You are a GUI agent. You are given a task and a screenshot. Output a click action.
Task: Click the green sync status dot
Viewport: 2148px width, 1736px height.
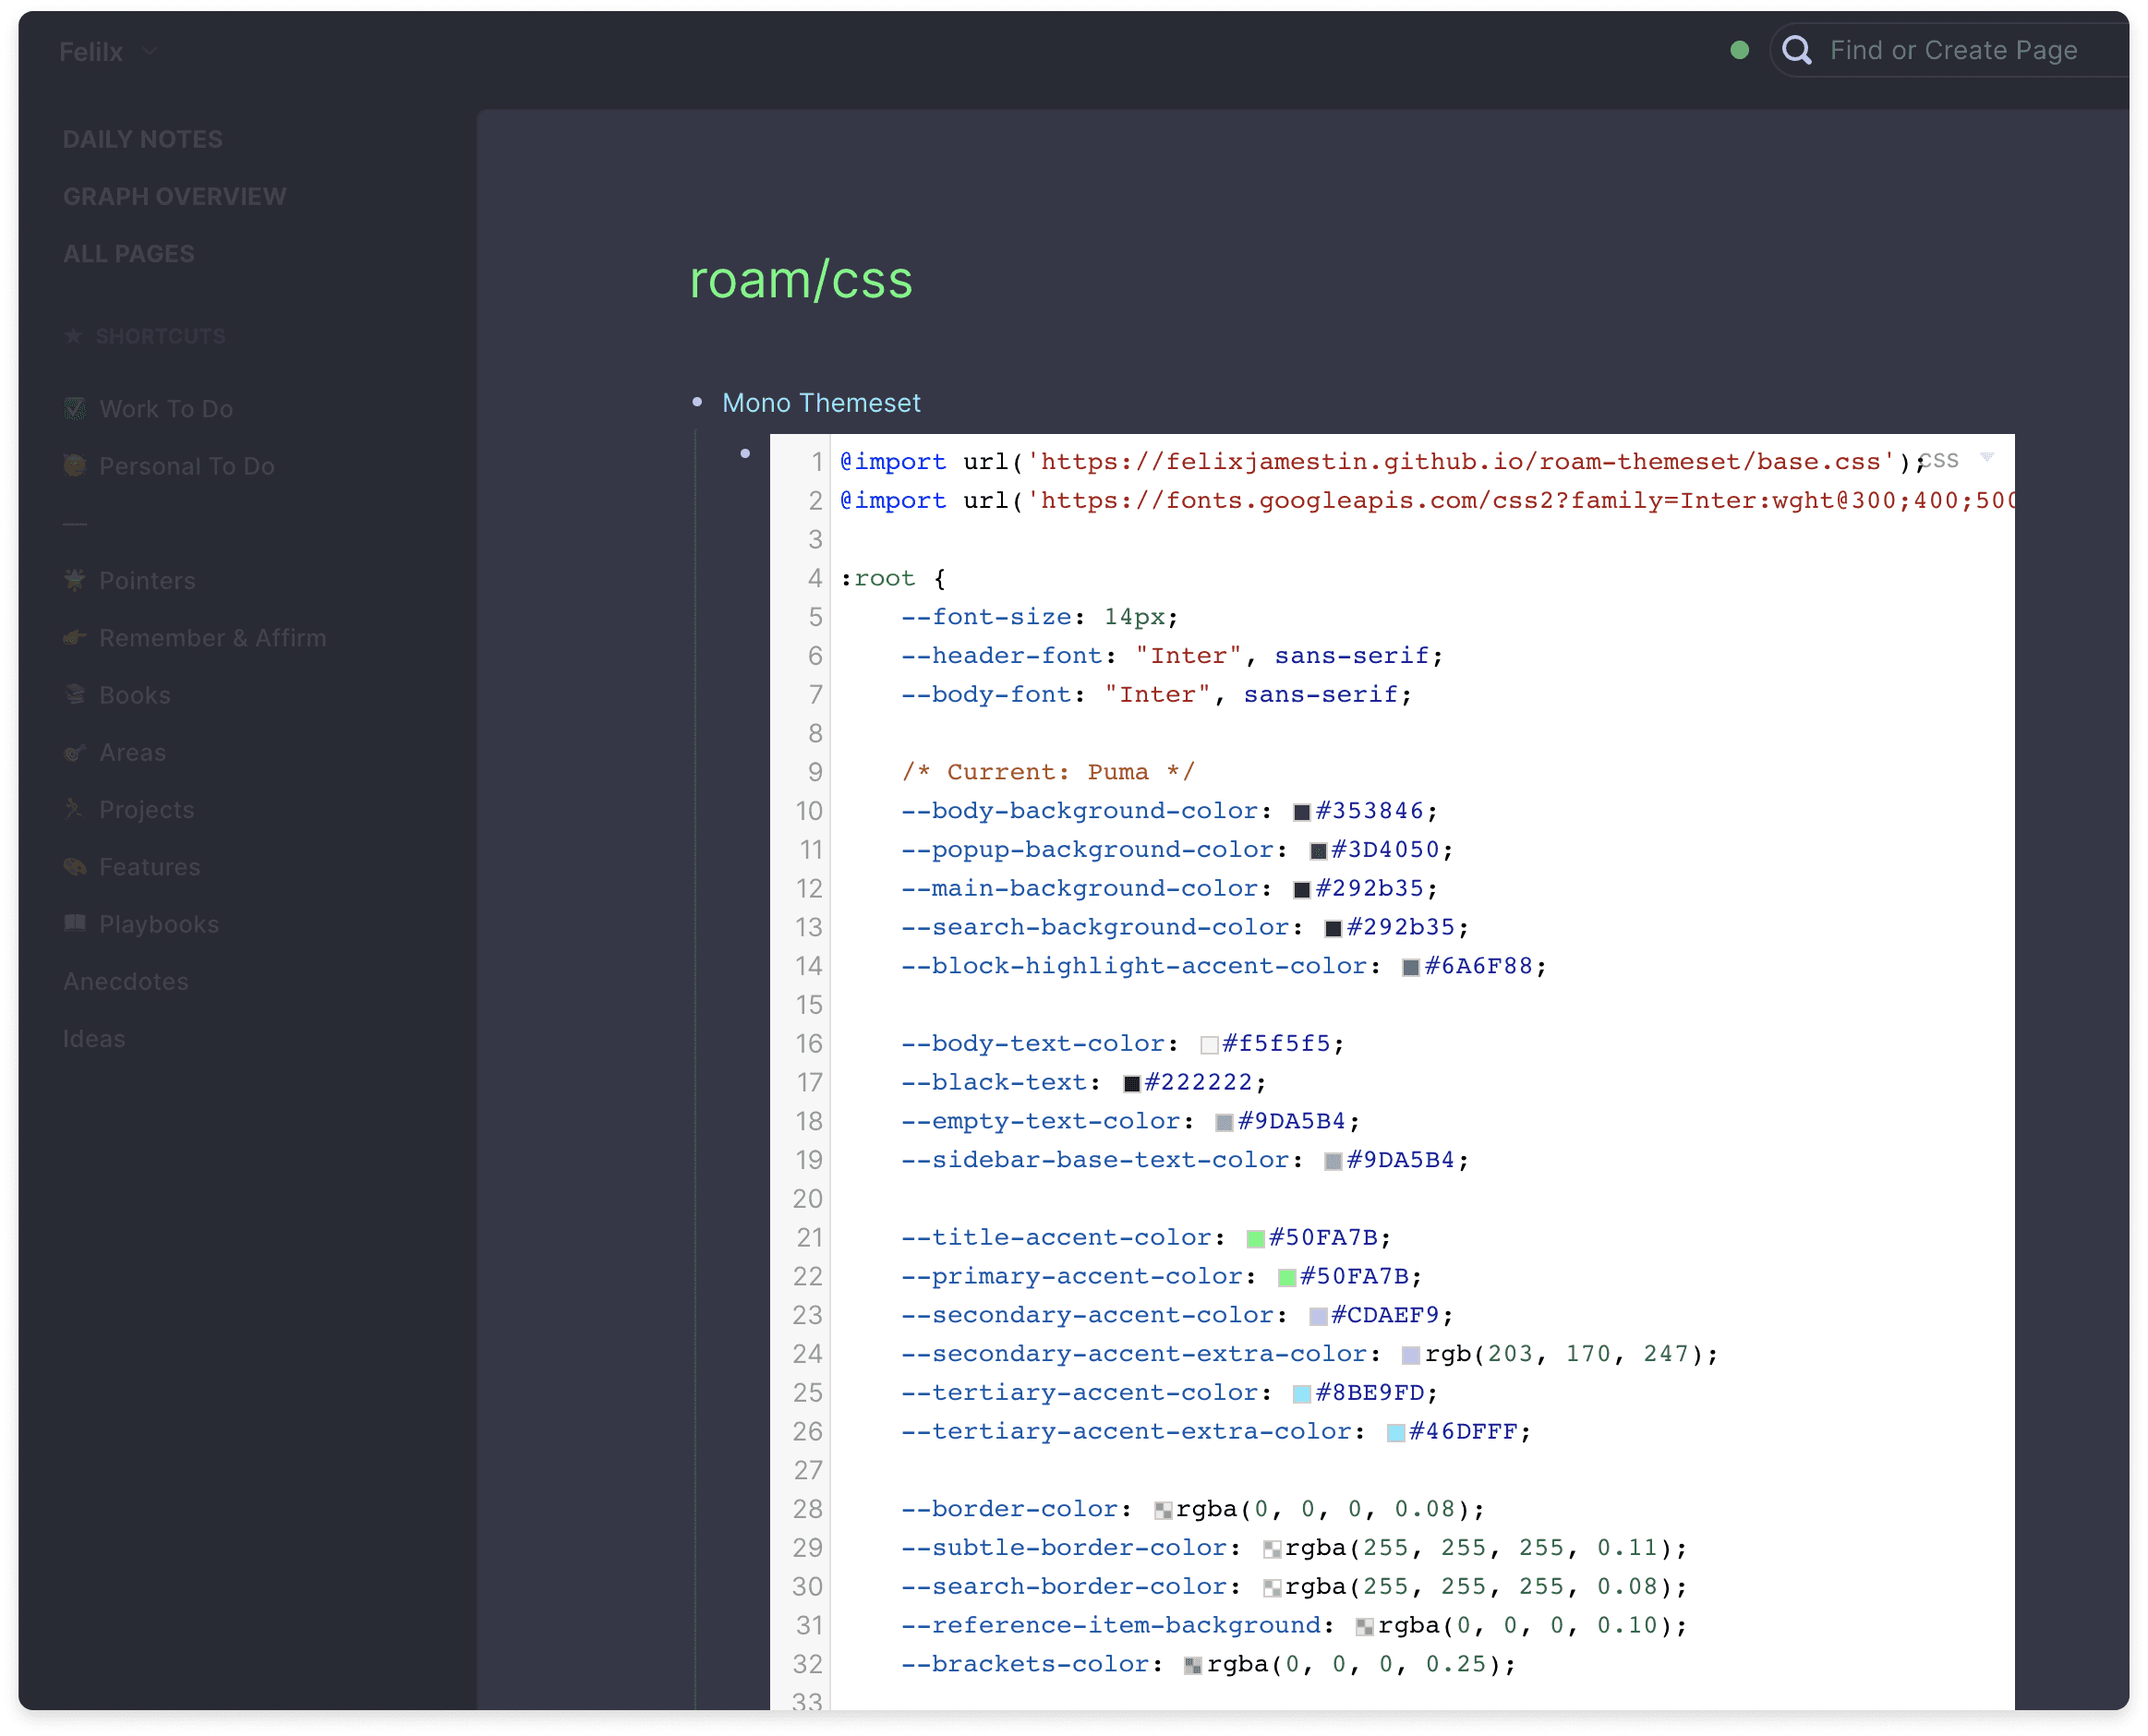[1739, 50]
